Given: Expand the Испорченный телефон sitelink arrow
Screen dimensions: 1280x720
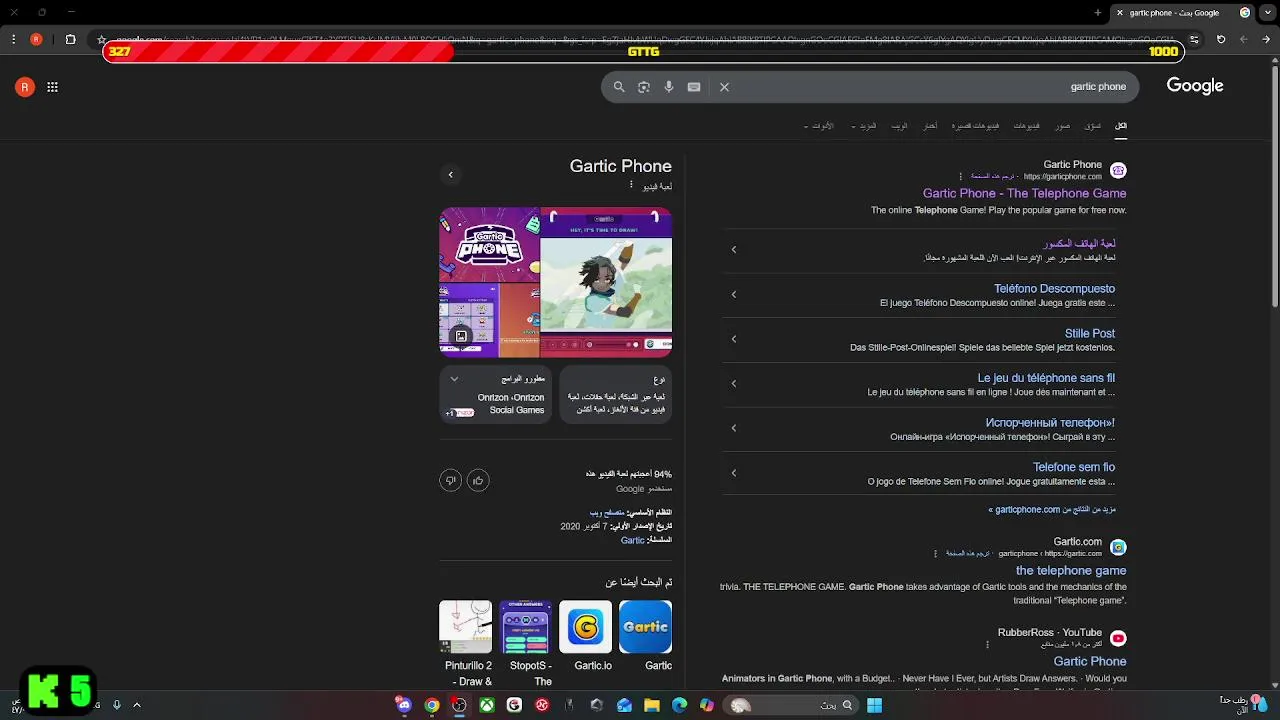Looking at the screenshot, I should pos(733,428).
